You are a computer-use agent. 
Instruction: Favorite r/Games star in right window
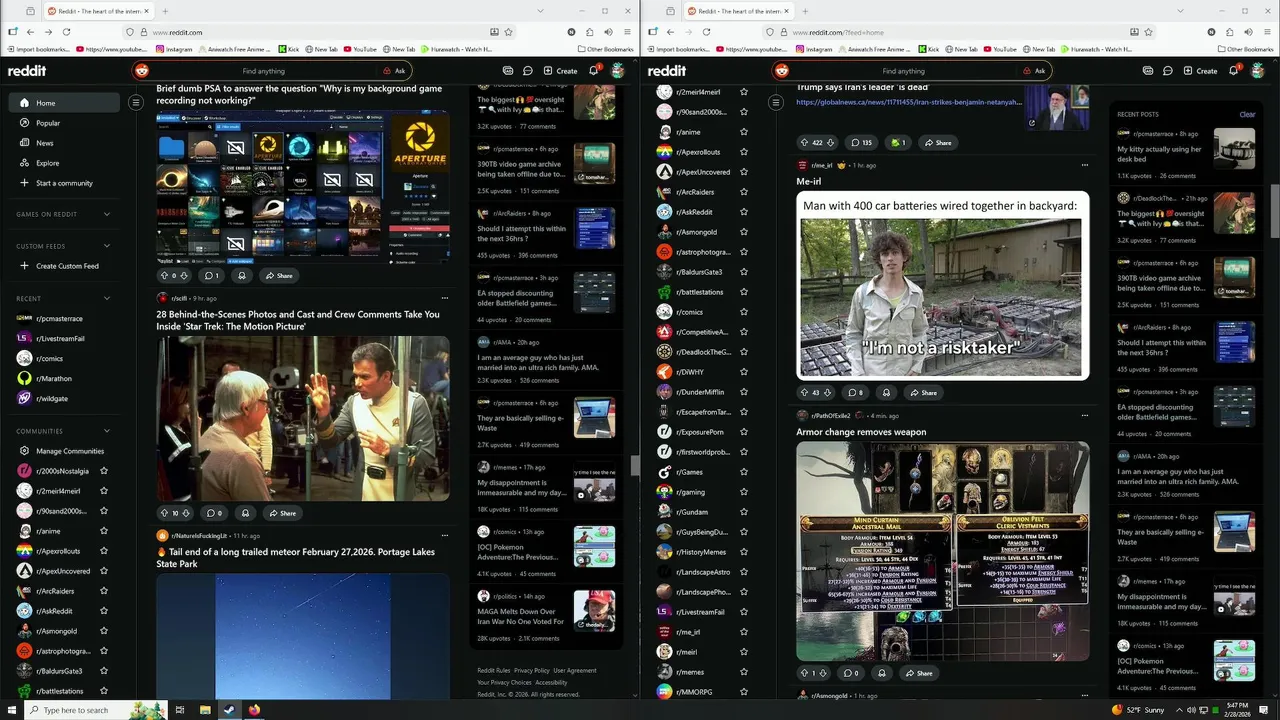point(744,472)
